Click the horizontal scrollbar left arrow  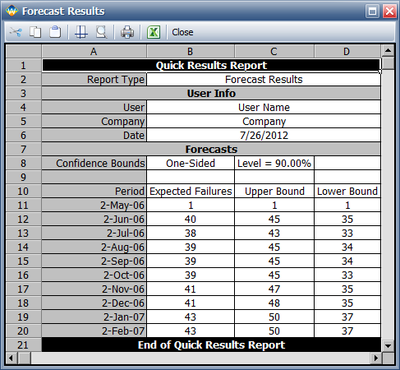[x=11, y=358]
